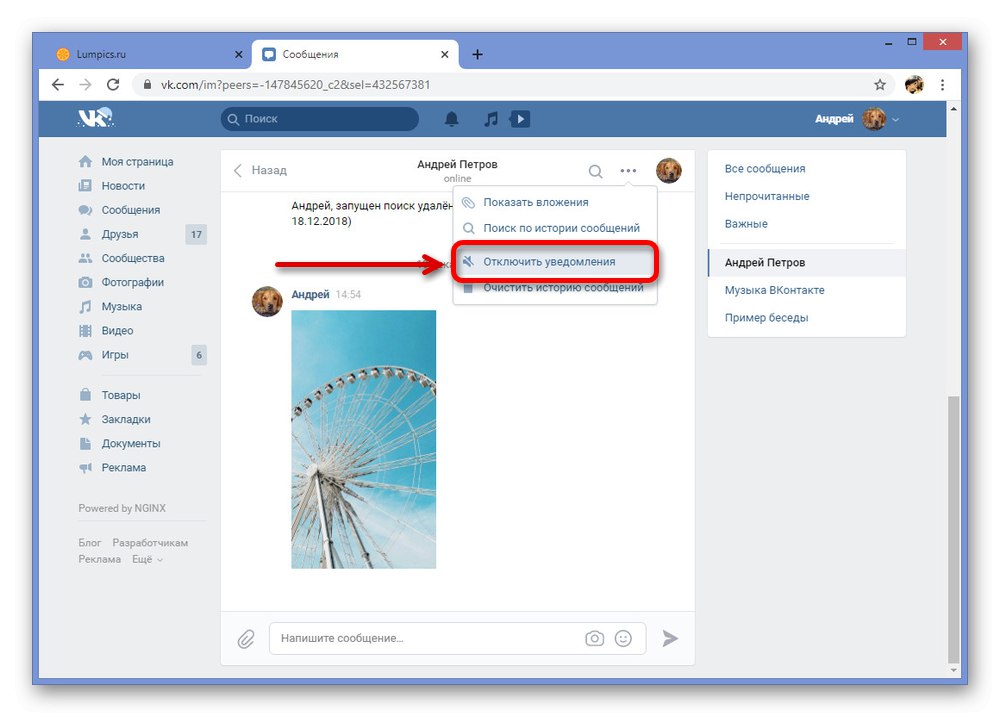The height and width of the screenshot is (717, 1000).
Task: Select Поиск по истории сообщений
Action: click(x=555, y=228)
